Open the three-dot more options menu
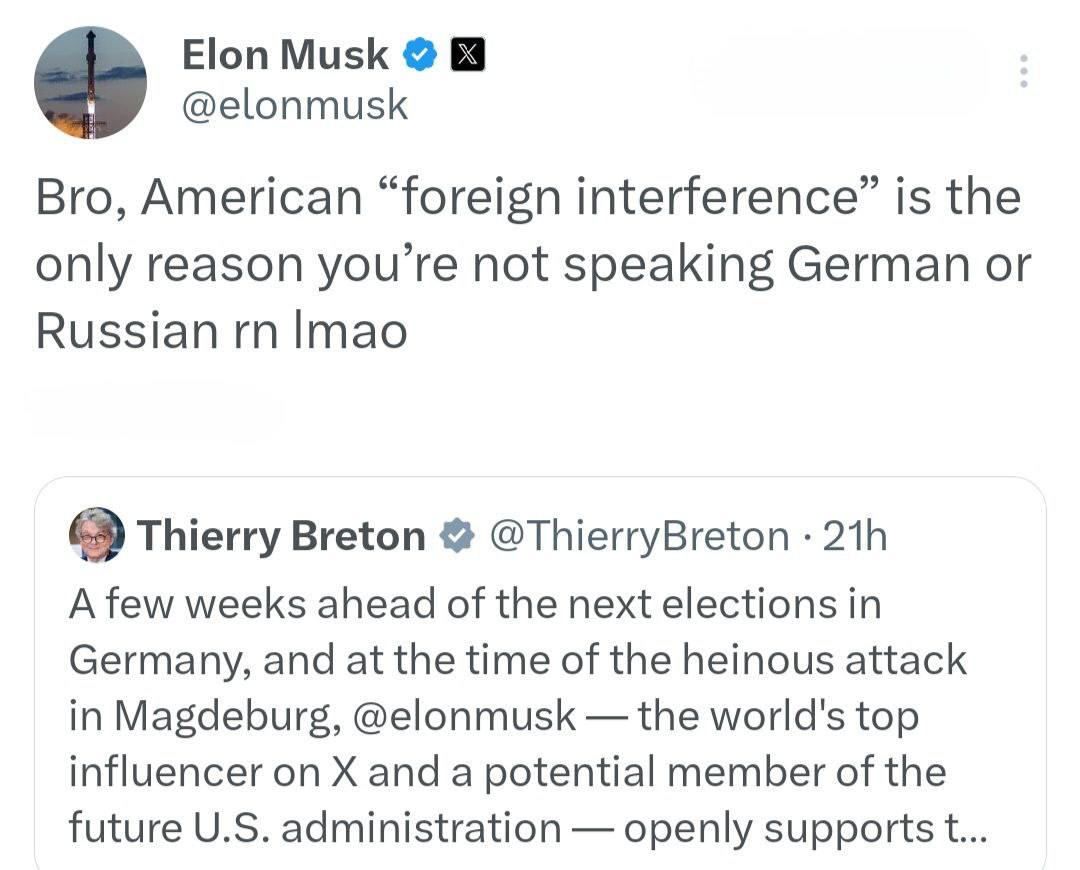This screenshot has height=870, width=1080. tap(1023, 72)
